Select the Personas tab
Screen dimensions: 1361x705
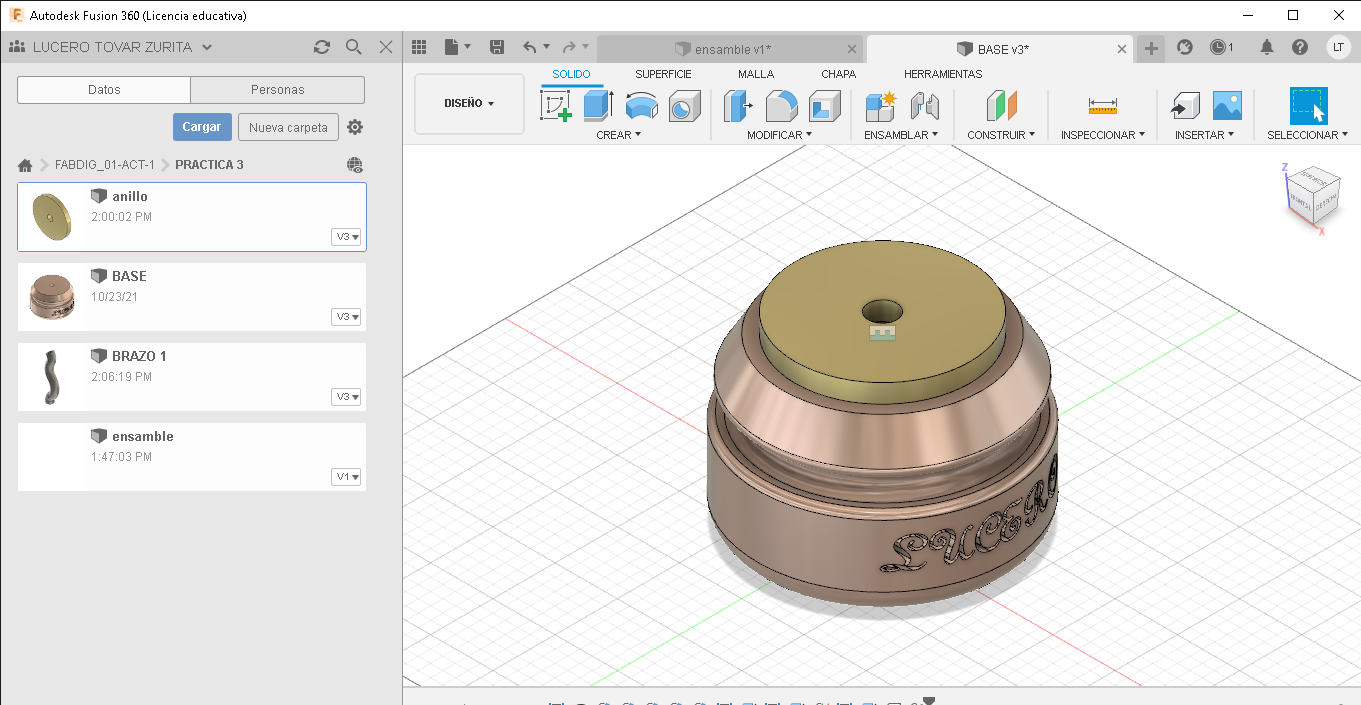tap(278, 90)
